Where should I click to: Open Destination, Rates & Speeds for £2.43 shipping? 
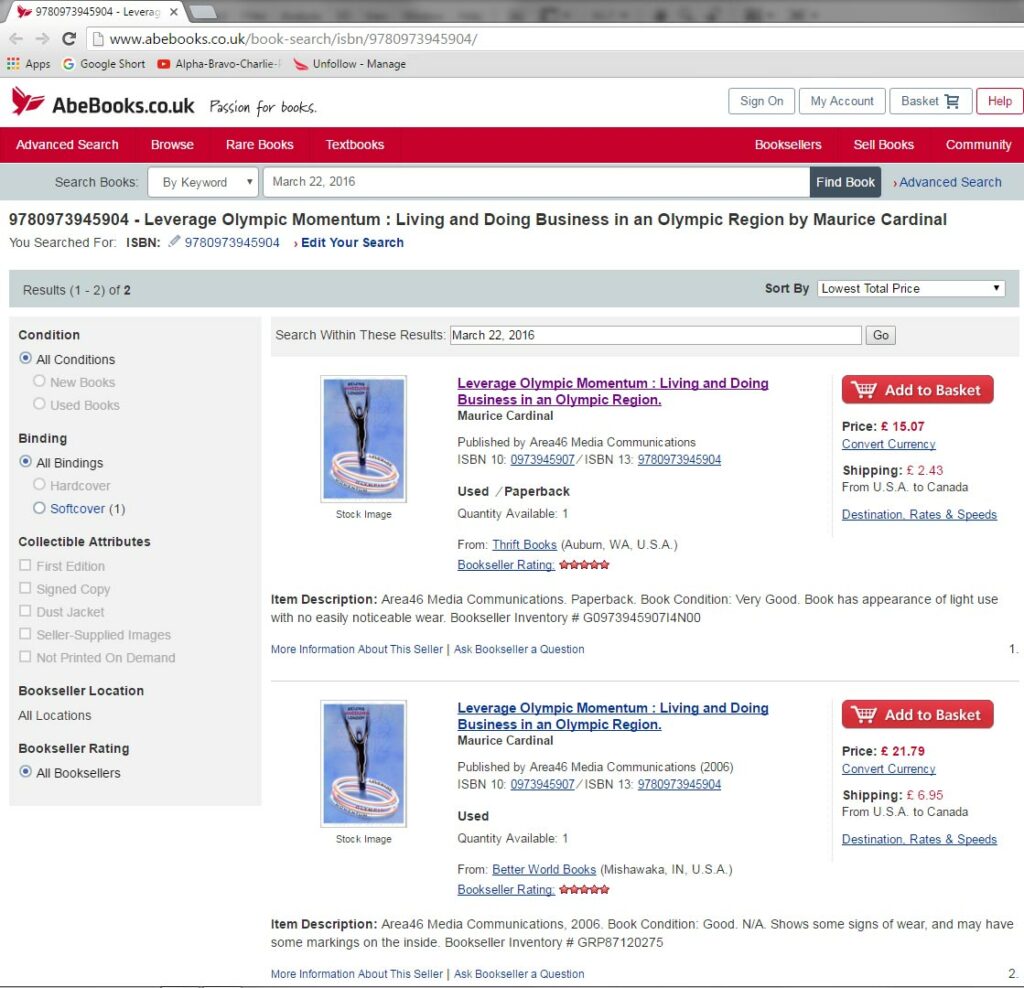920,515
